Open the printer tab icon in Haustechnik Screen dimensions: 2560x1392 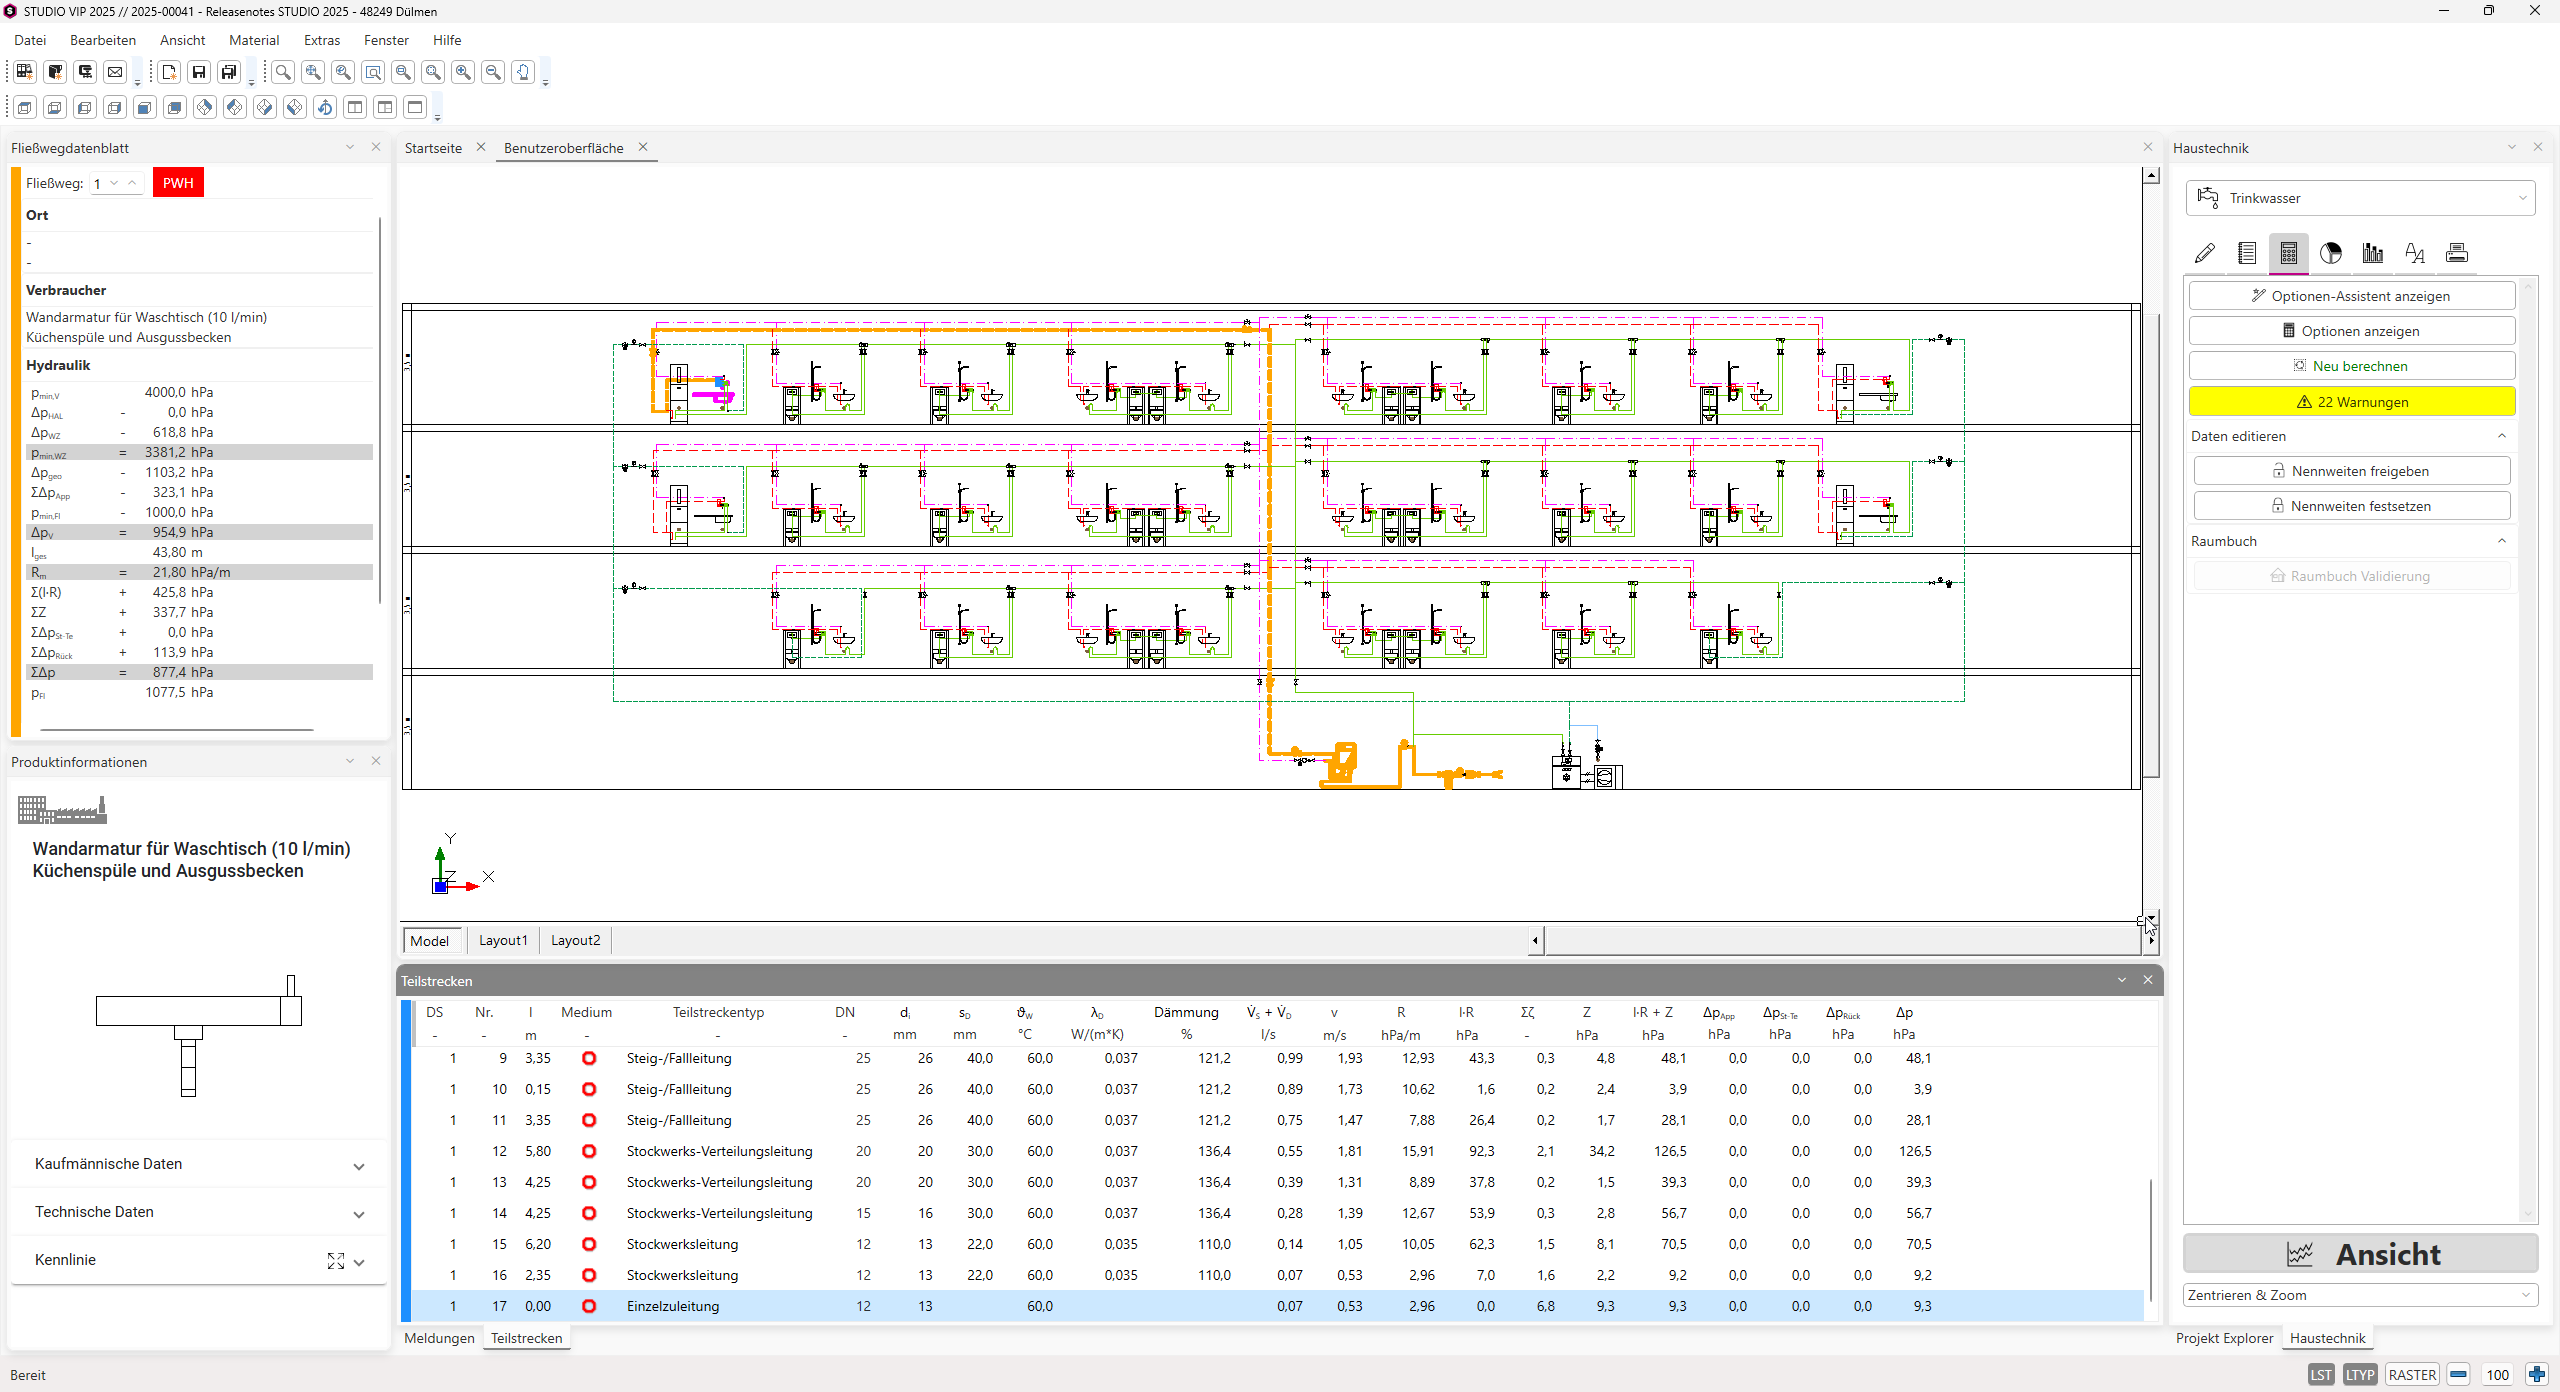click(x=2457, y=253)
